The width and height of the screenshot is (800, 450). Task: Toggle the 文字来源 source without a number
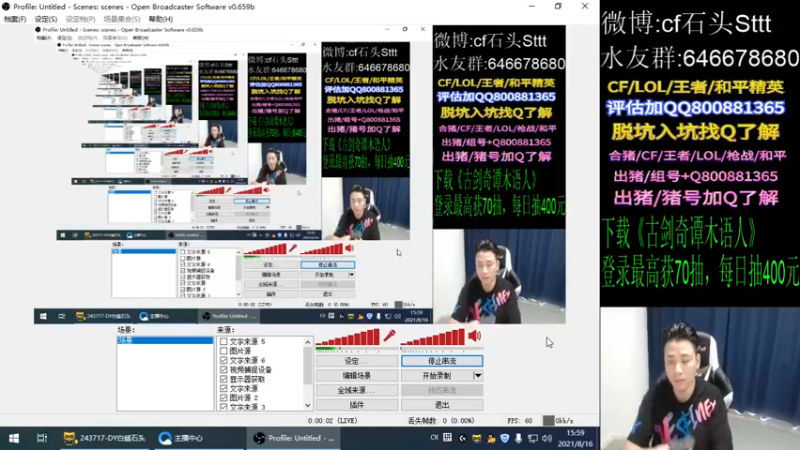223,388
